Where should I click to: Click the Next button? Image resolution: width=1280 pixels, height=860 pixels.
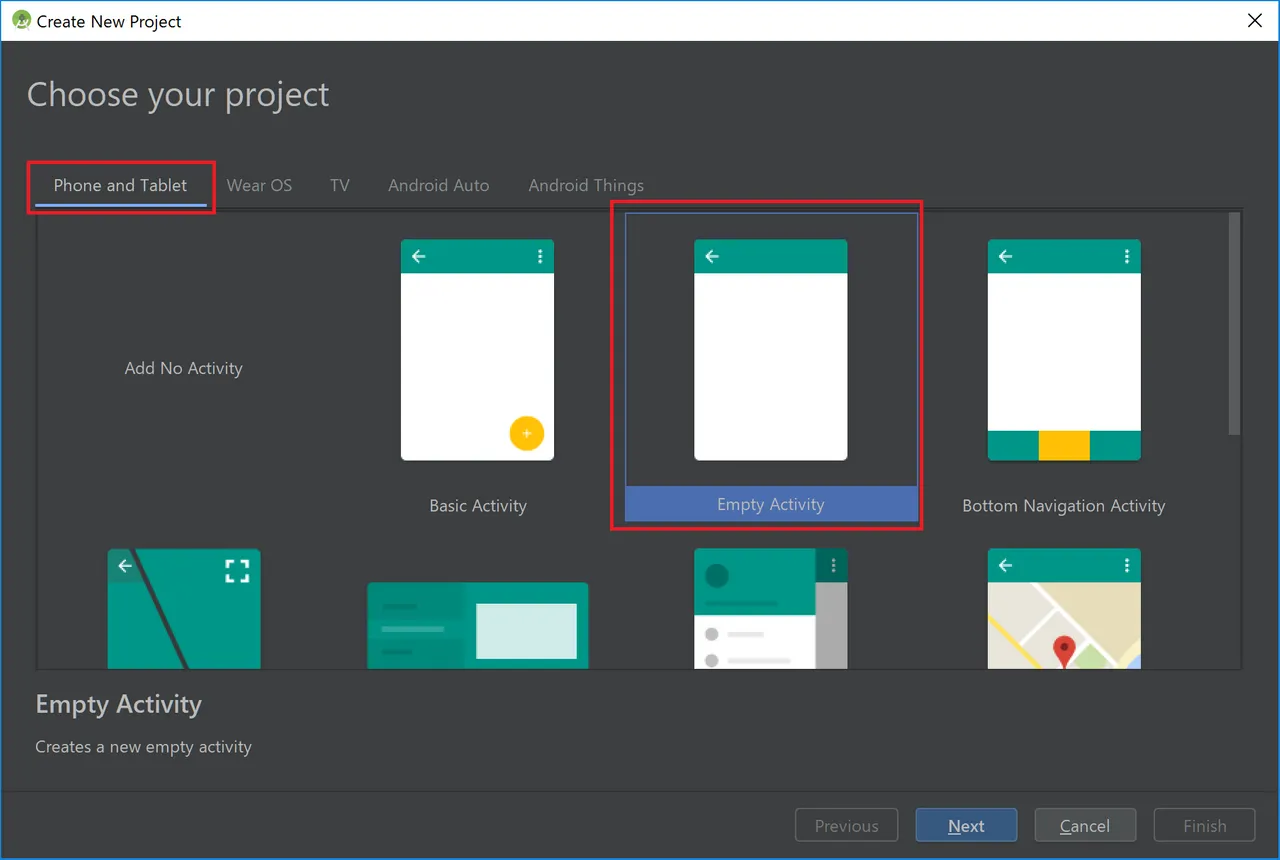tap(966, 826)
